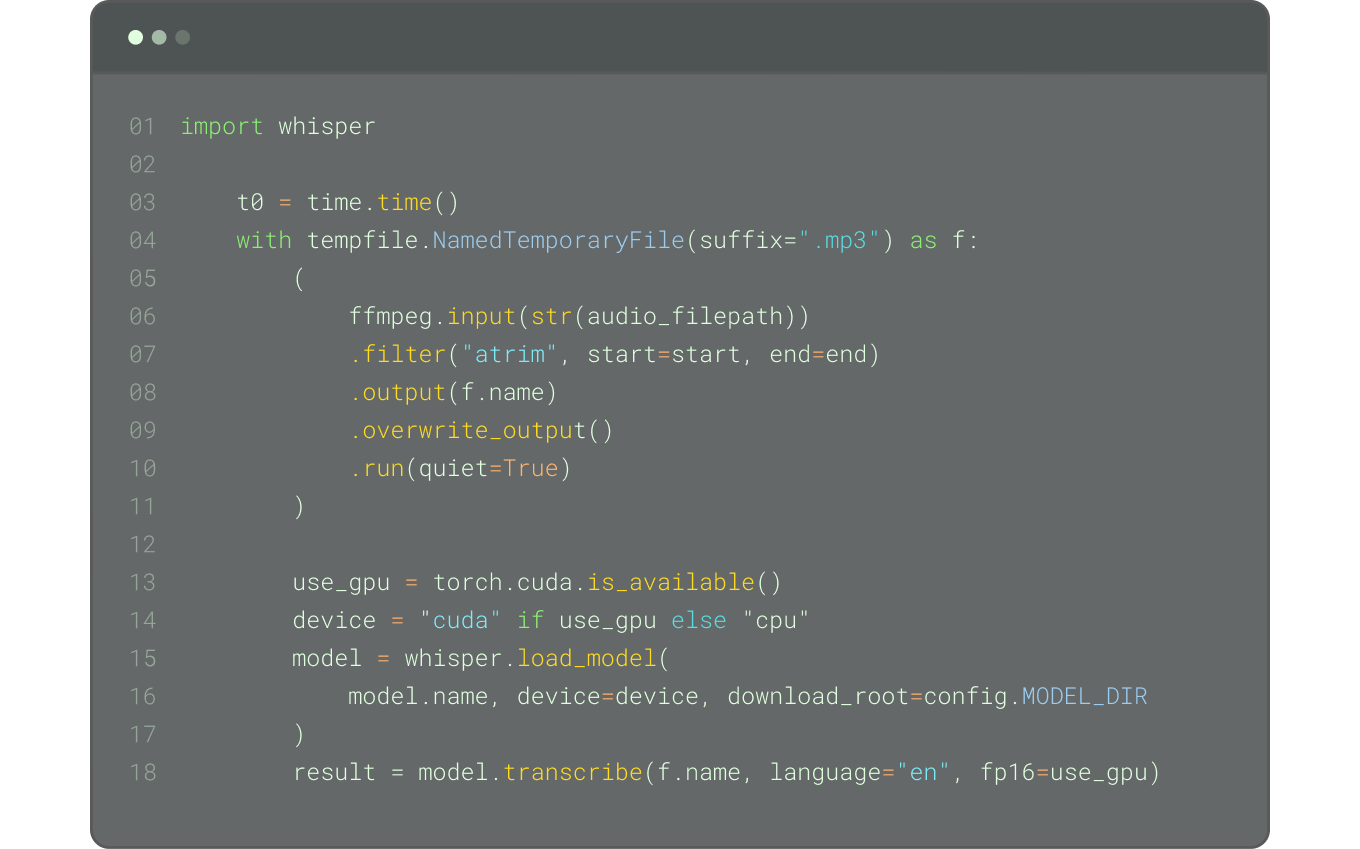Image resolution: width=1360 pixels, height=849 pixels.
Task: Click the closing parenthesis on line 11
Action: point(299,507)
